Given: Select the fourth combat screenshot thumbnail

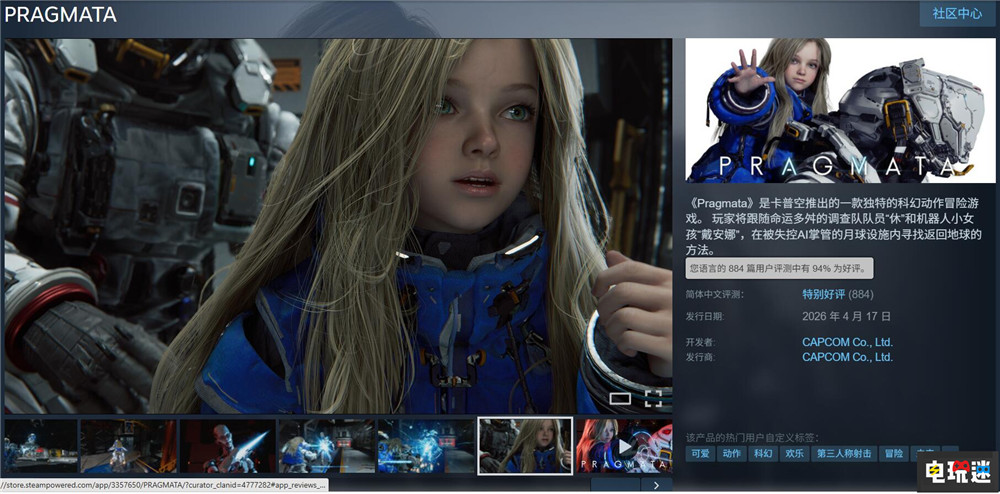Looking at the screenshot, I should pyautogui.click(x=325, y=445).
